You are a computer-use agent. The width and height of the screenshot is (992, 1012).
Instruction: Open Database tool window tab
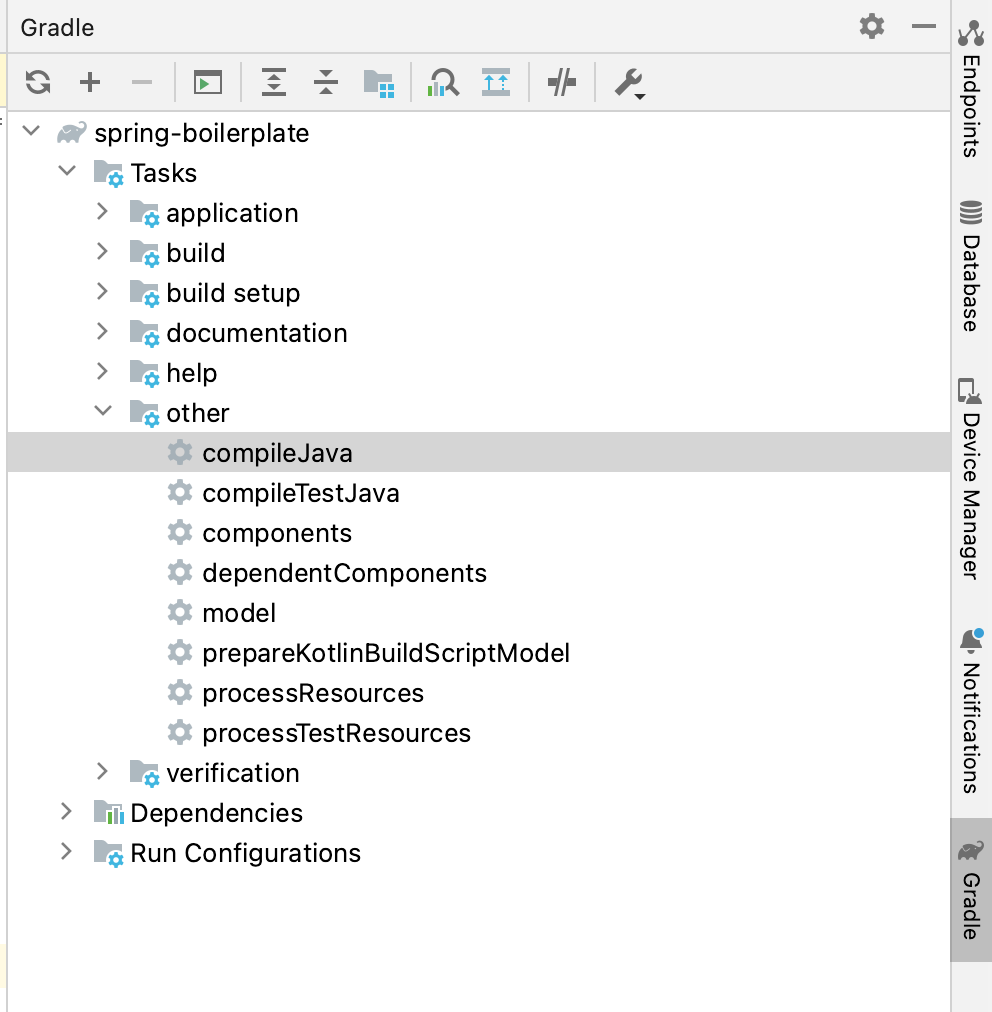971,266
